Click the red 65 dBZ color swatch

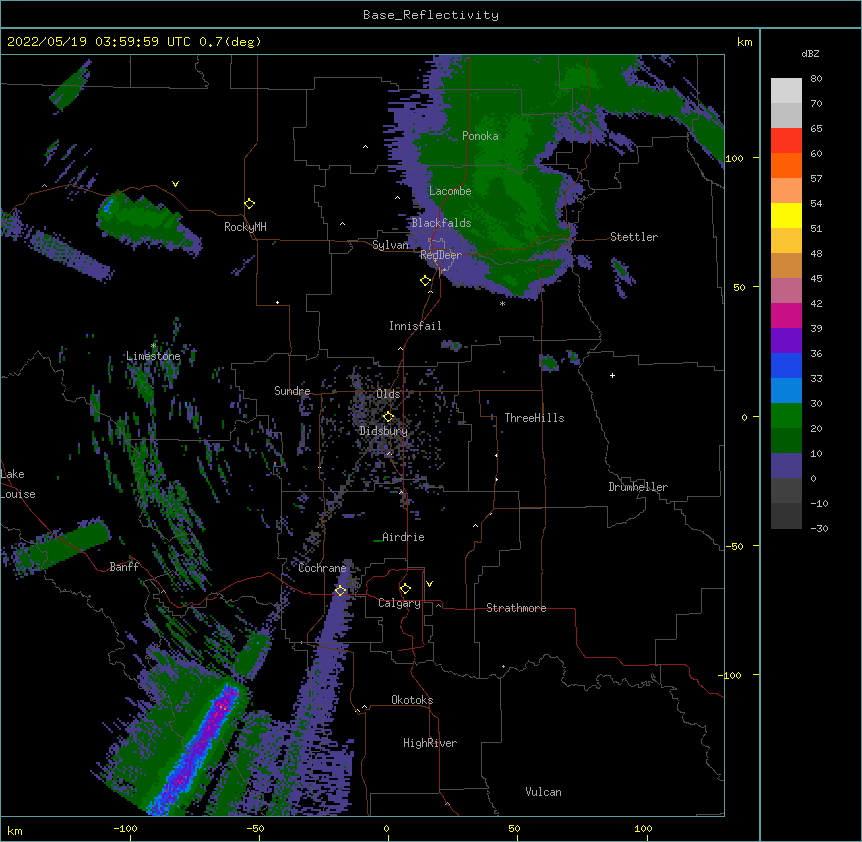786,140
